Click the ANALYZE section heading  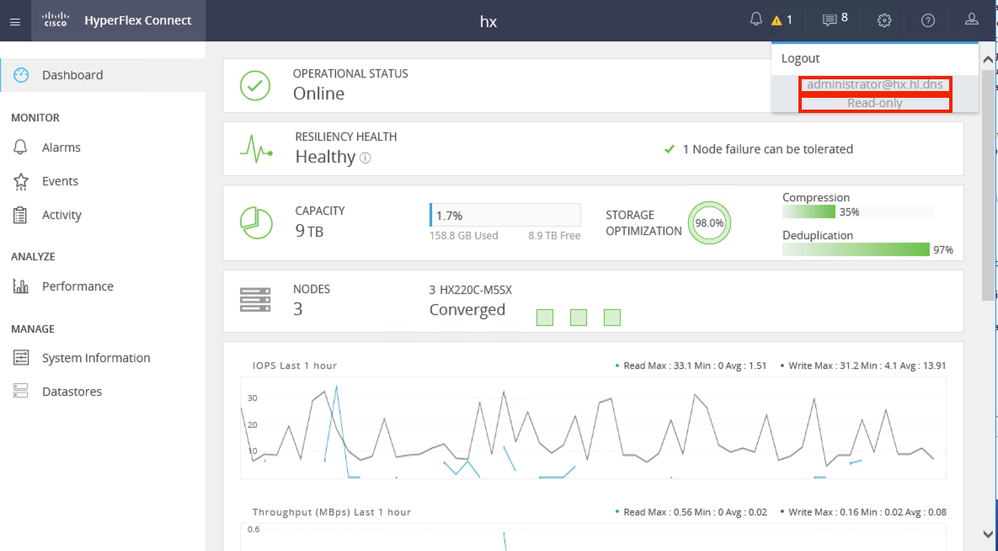pyautogui.click(x=33, y=256)
